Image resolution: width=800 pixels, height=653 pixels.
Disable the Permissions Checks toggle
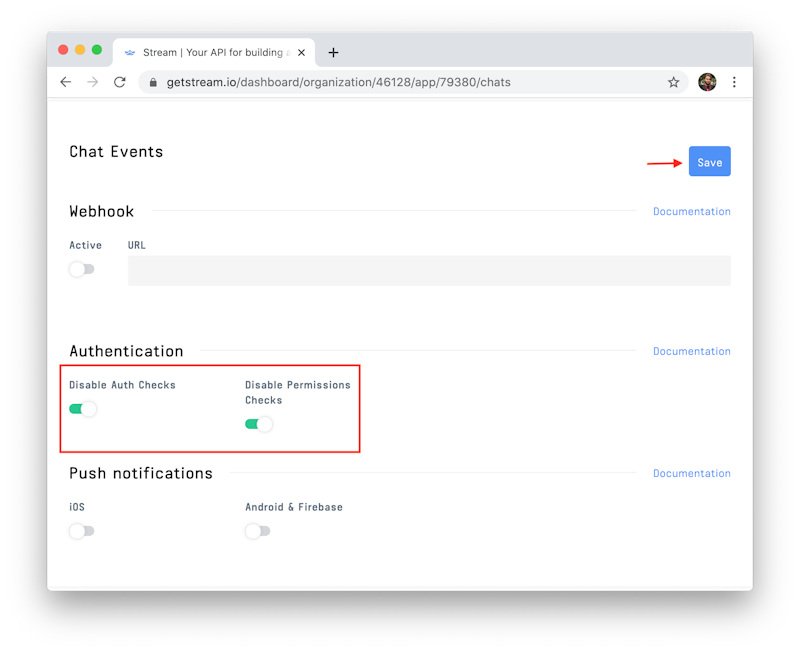point(259,424)
